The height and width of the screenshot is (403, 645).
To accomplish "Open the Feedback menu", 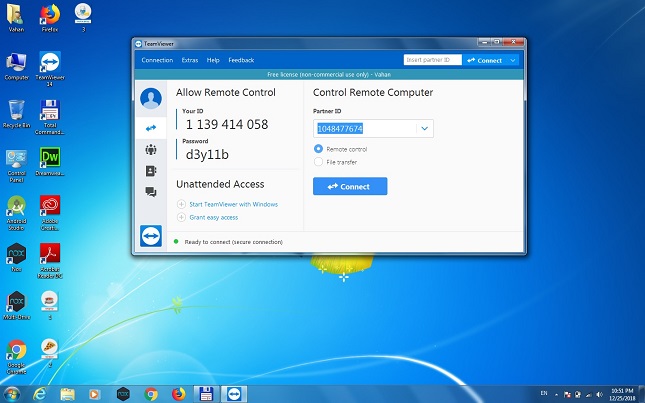I will [241, 60].
